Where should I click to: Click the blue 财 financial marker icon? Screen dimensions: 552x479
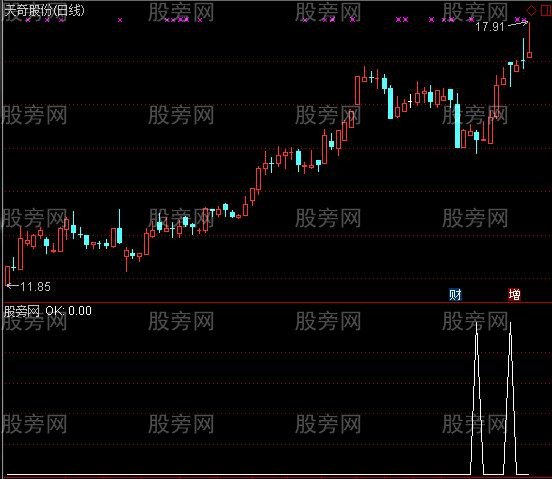(x=455, y=294)
